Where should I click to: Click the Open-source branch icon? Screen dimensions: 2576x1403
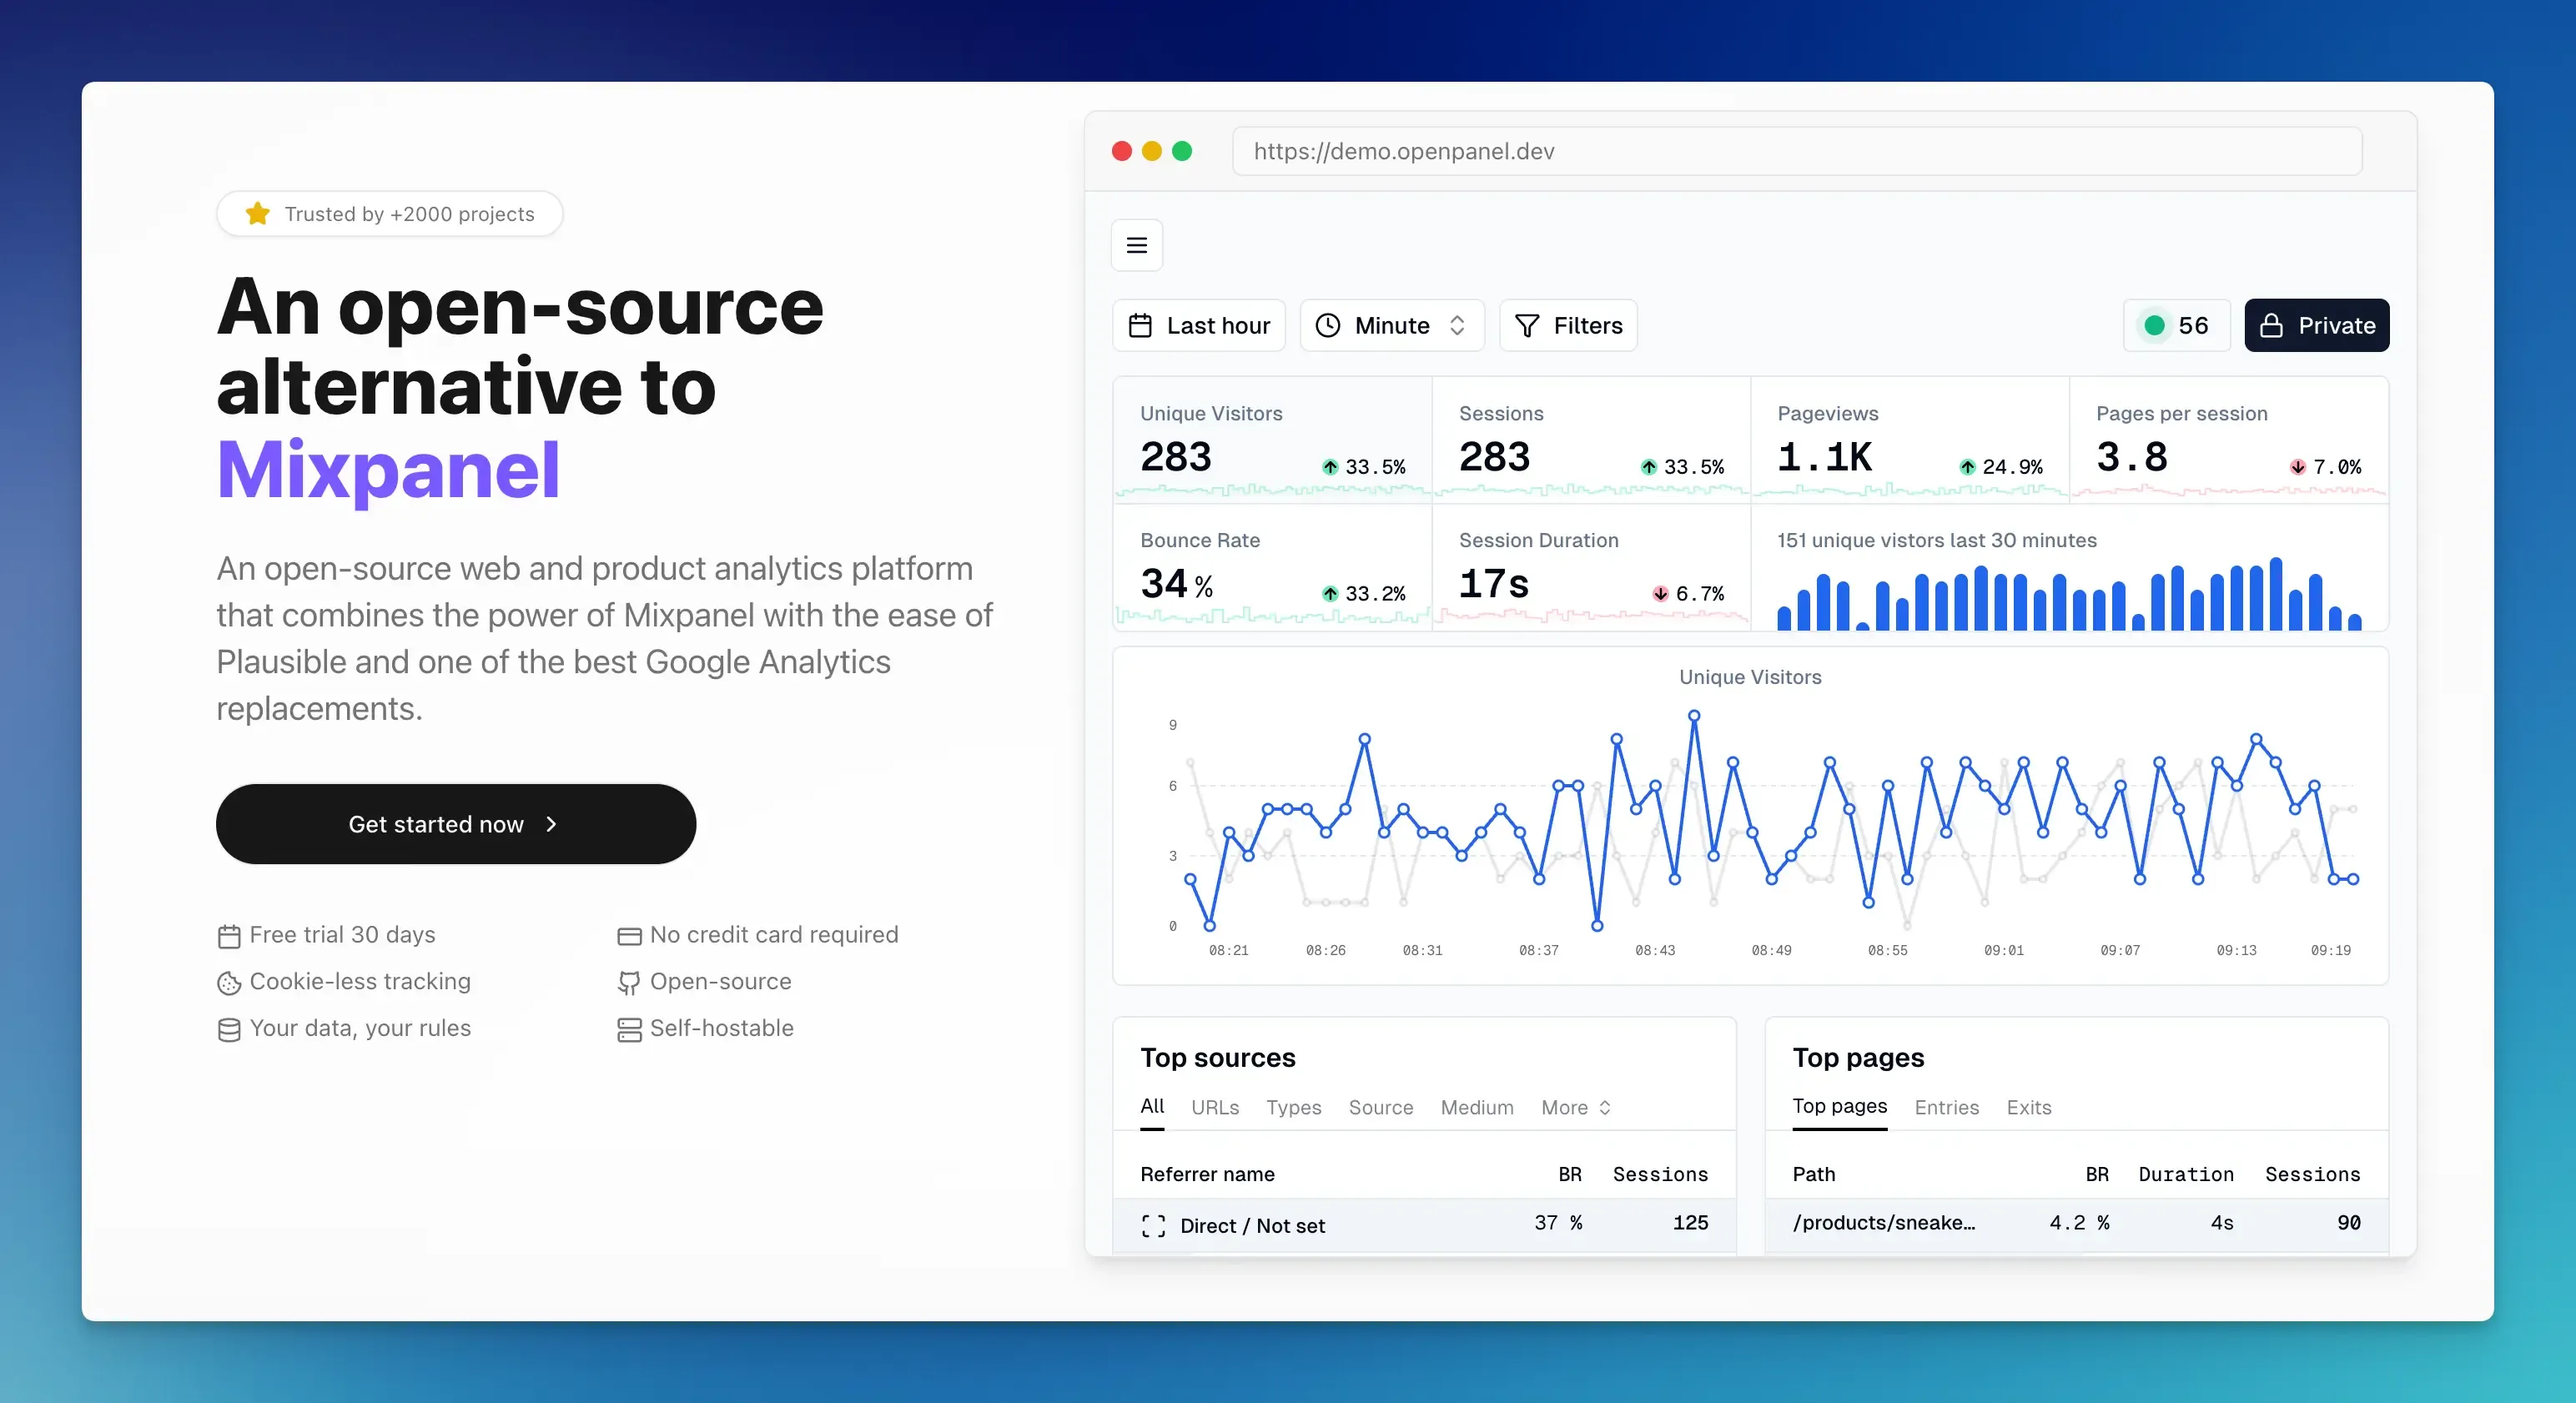coord(628,982)
